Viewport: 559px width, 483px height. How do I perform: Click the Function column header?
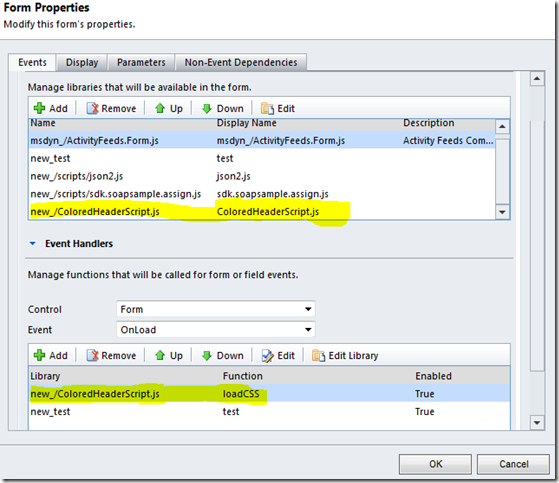click(242, 376)
